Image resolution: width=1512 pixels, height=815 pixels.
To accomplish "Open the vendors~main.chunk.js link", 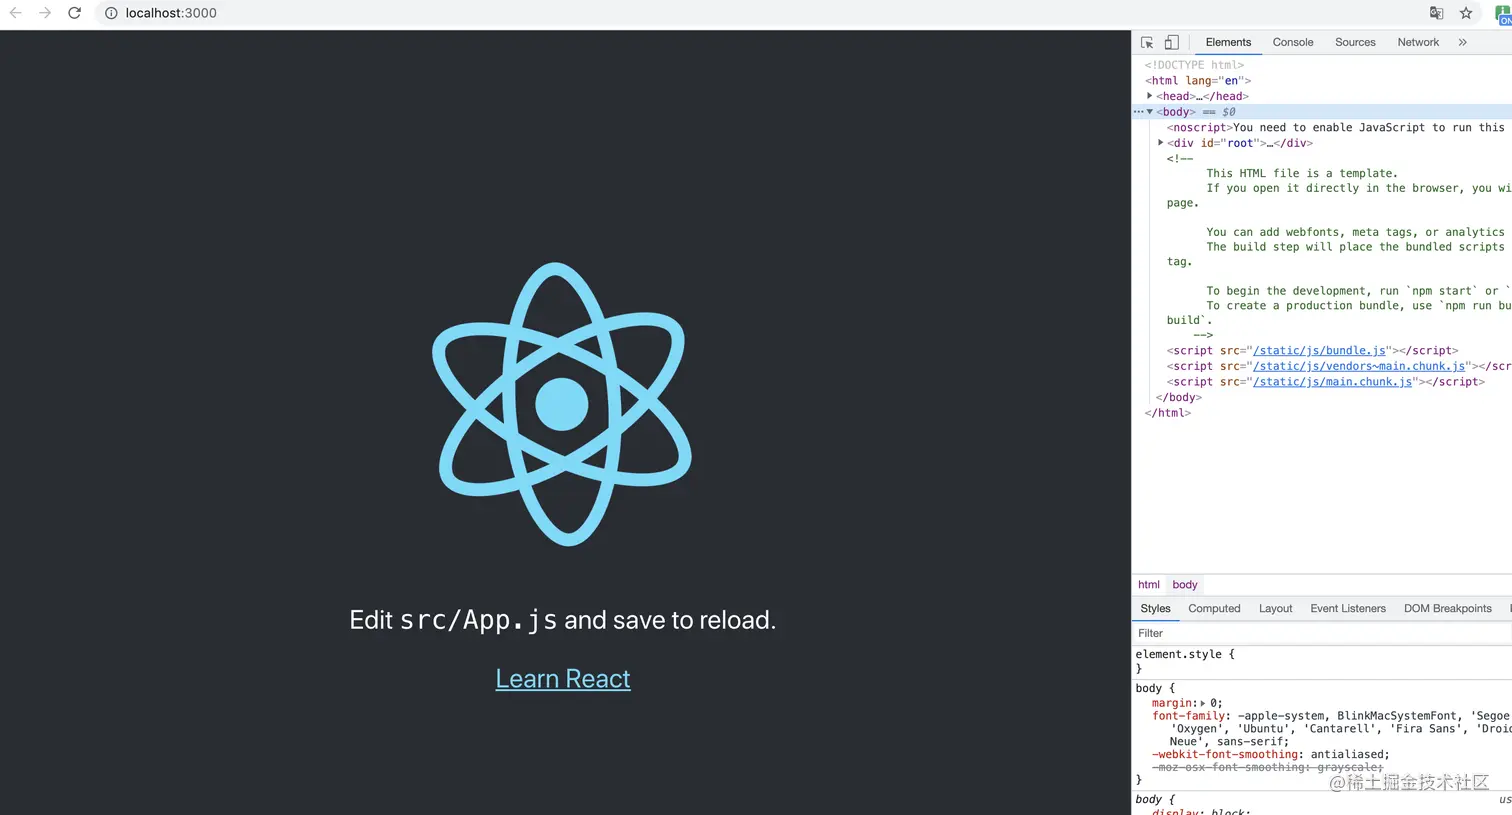I will [1359, 366].
